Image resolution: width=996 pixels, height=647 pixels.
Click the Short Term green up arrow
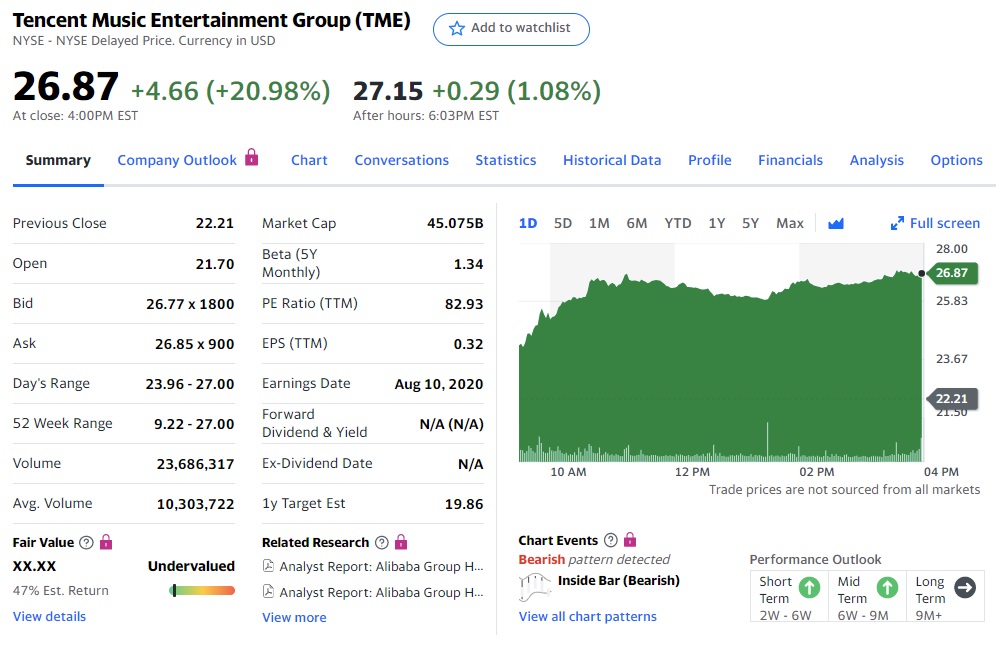coord(810,588)
